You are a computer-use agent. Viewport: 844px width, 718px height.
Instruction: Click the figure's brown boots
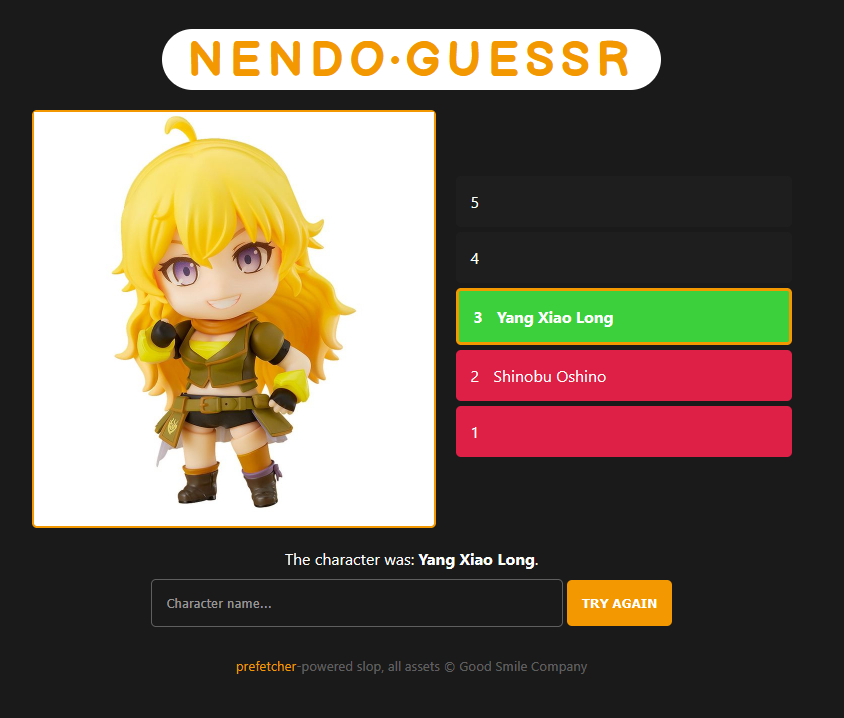(229, 484)
